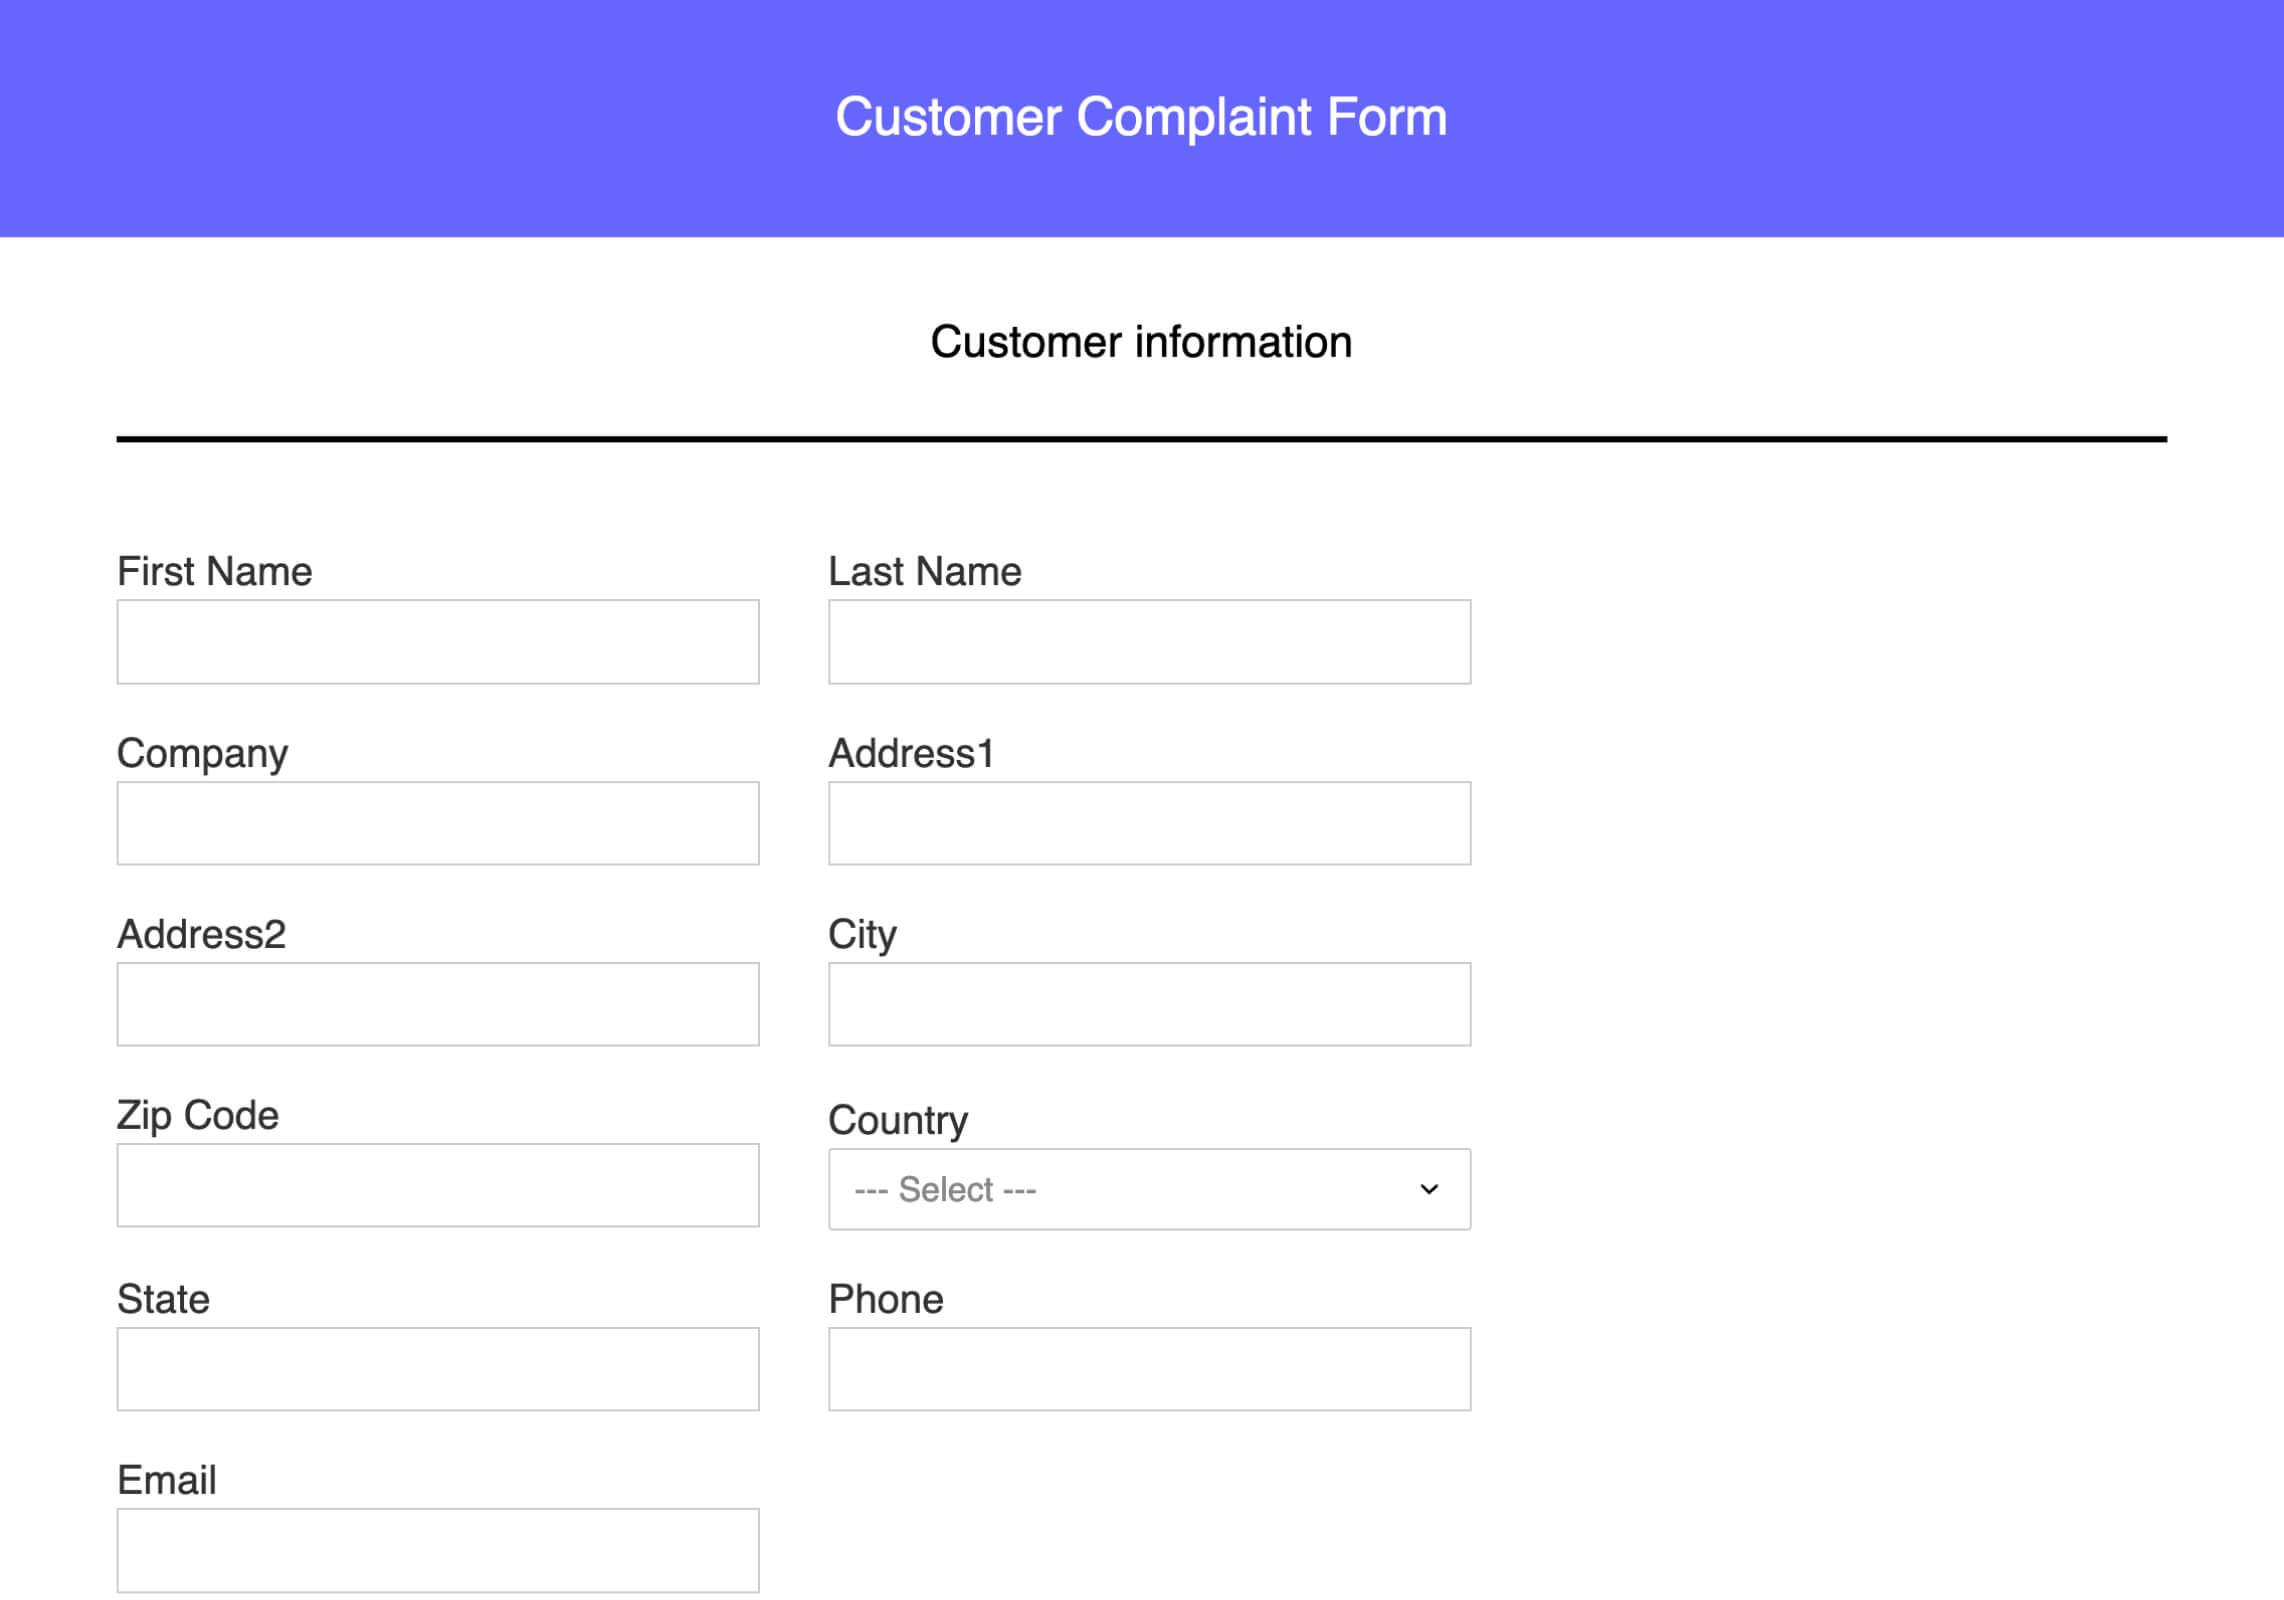This screenshot has width=2284, height=1600.
Task: Click inside the City input field
Action: [1148, 1003]
